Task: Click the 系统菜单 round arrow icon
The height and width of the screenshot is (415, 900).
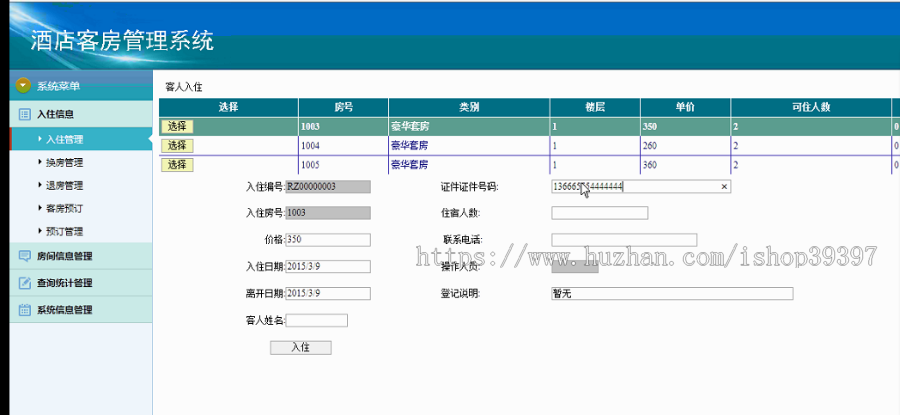Action: (23, 86)
